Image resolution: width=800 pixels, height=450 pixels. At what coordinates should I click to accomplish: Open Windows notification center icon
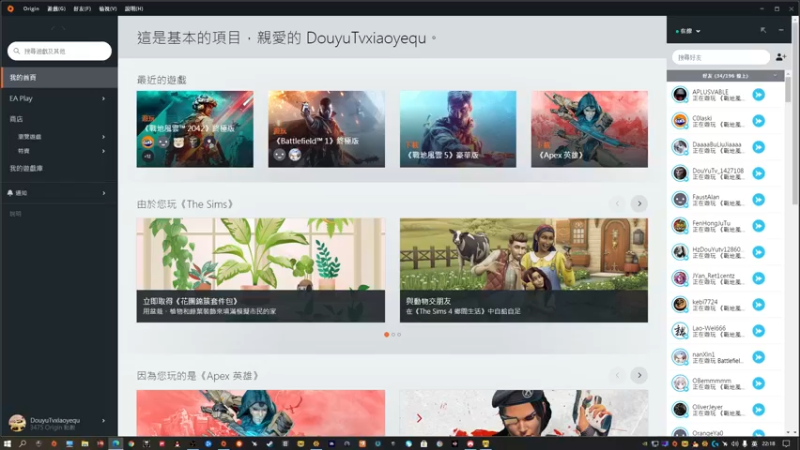click(x=786, y=444)
